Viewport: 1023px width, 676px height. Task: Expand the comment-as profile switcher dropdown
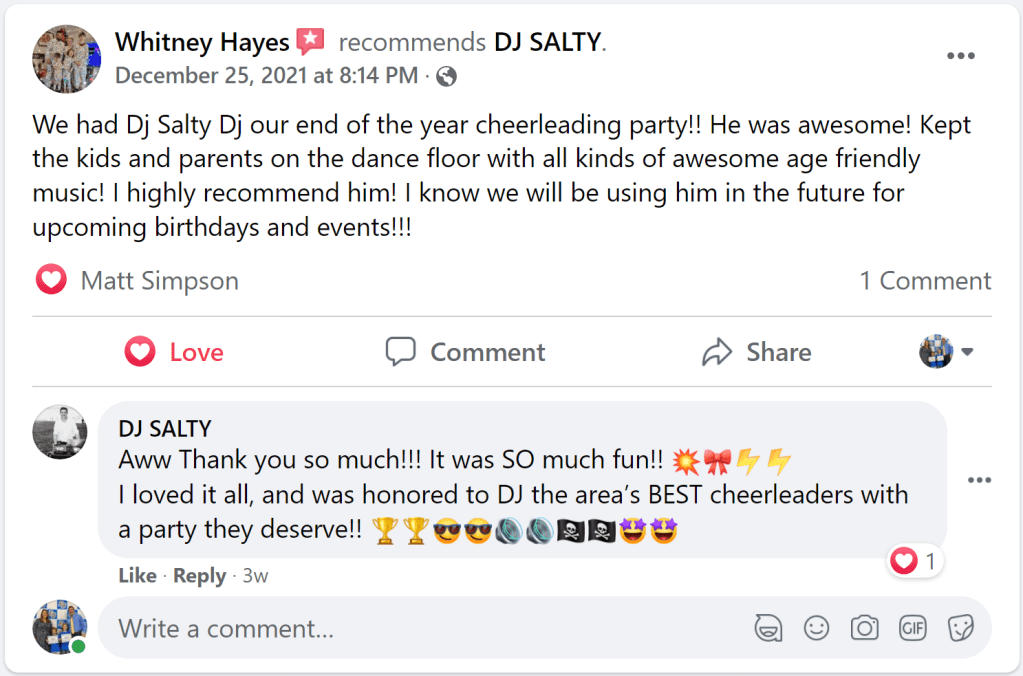946,352
